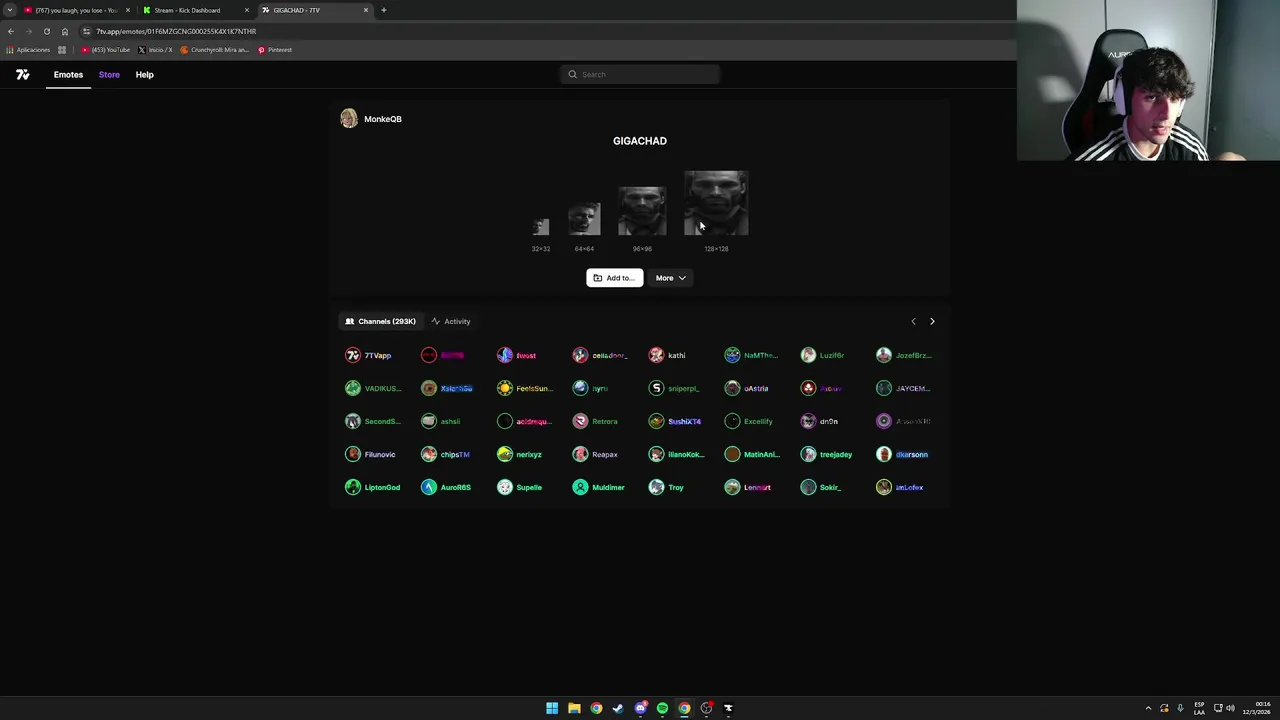1280x720 pixels.
Task: Open the Crunchyroll bookmark
Action: coord(215,50)
